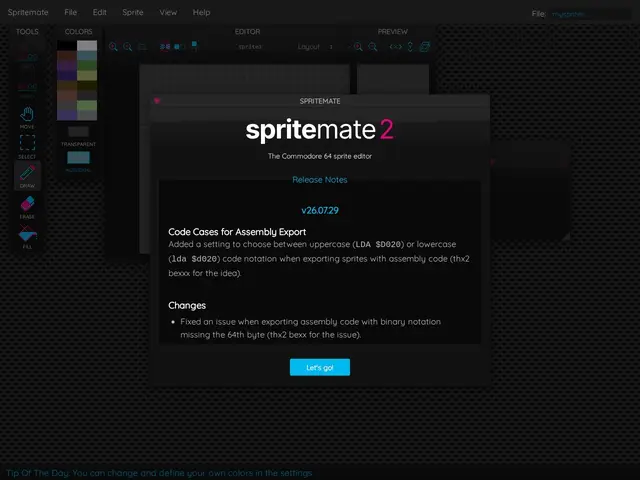640x480 pixels.
Task: Select the Draw pencil tool
Action: [x=27, y=176]
